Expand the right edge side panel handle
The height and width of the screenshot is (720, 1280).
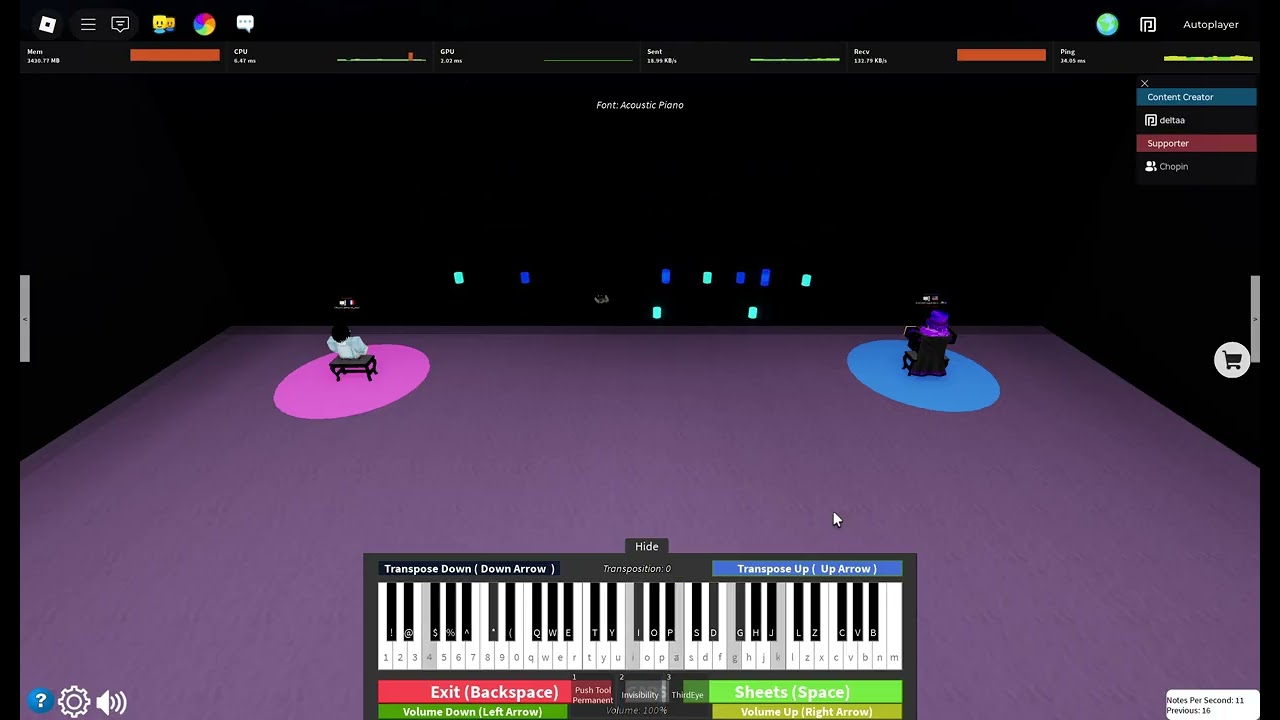coord(1255,319)
